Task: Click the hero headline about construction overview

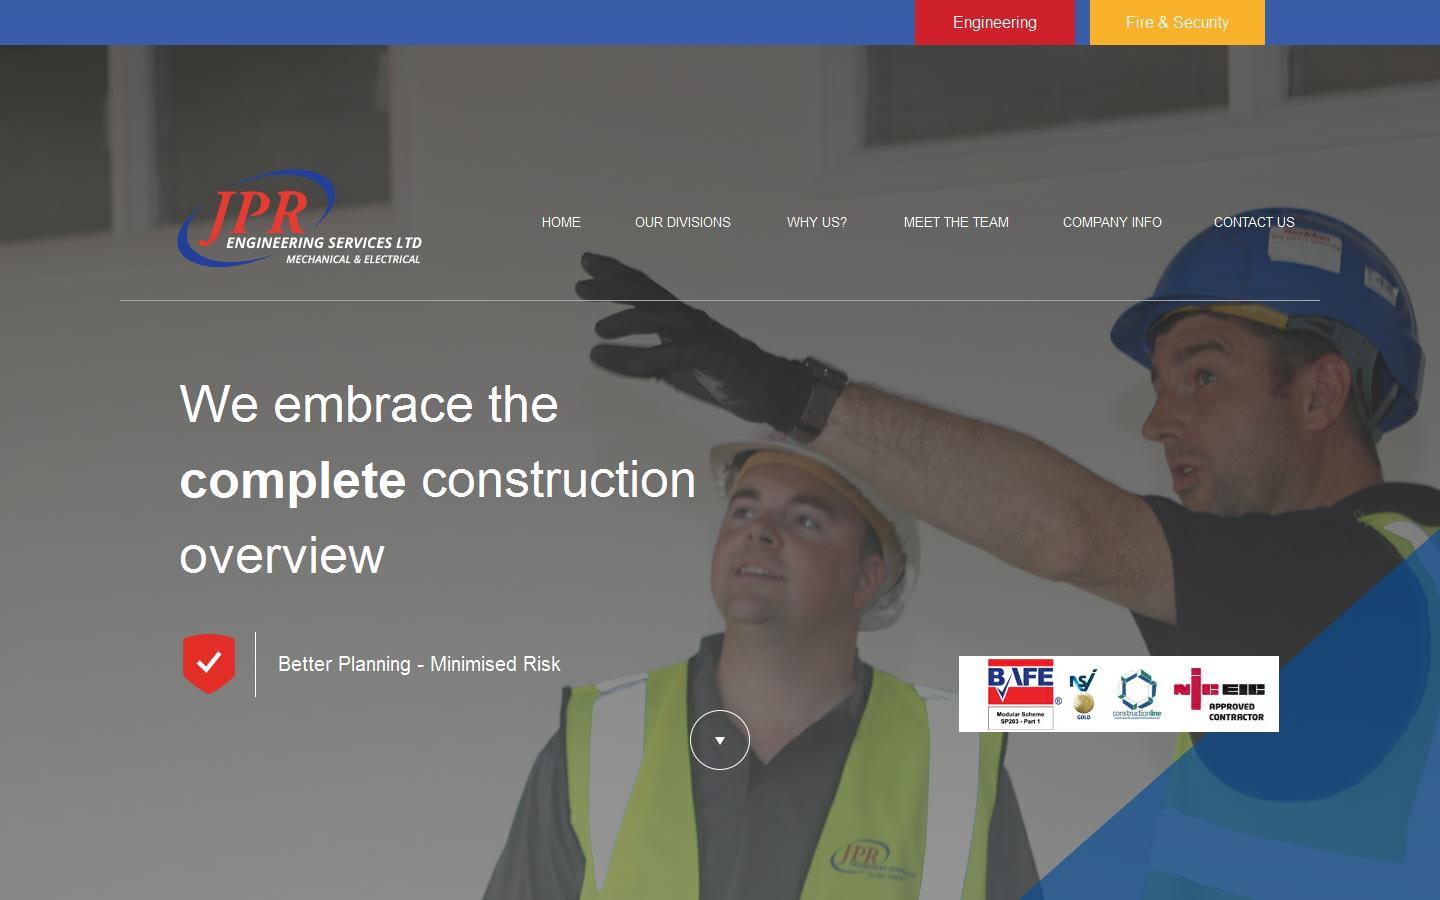Action: coord(437,480)
